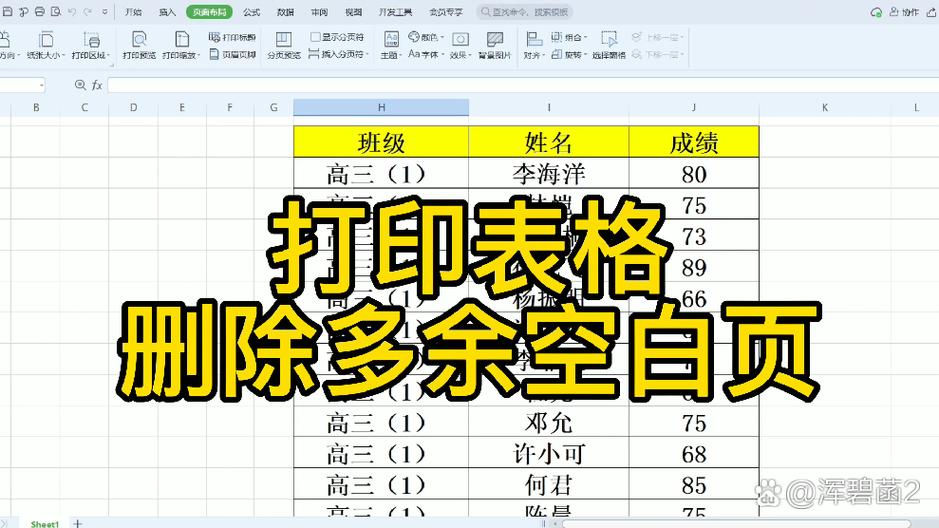Screen dimensions: 939x528
Task: Open the 审阅 (Review) tab
Action: pyautogui.click(x=319, y=11)
